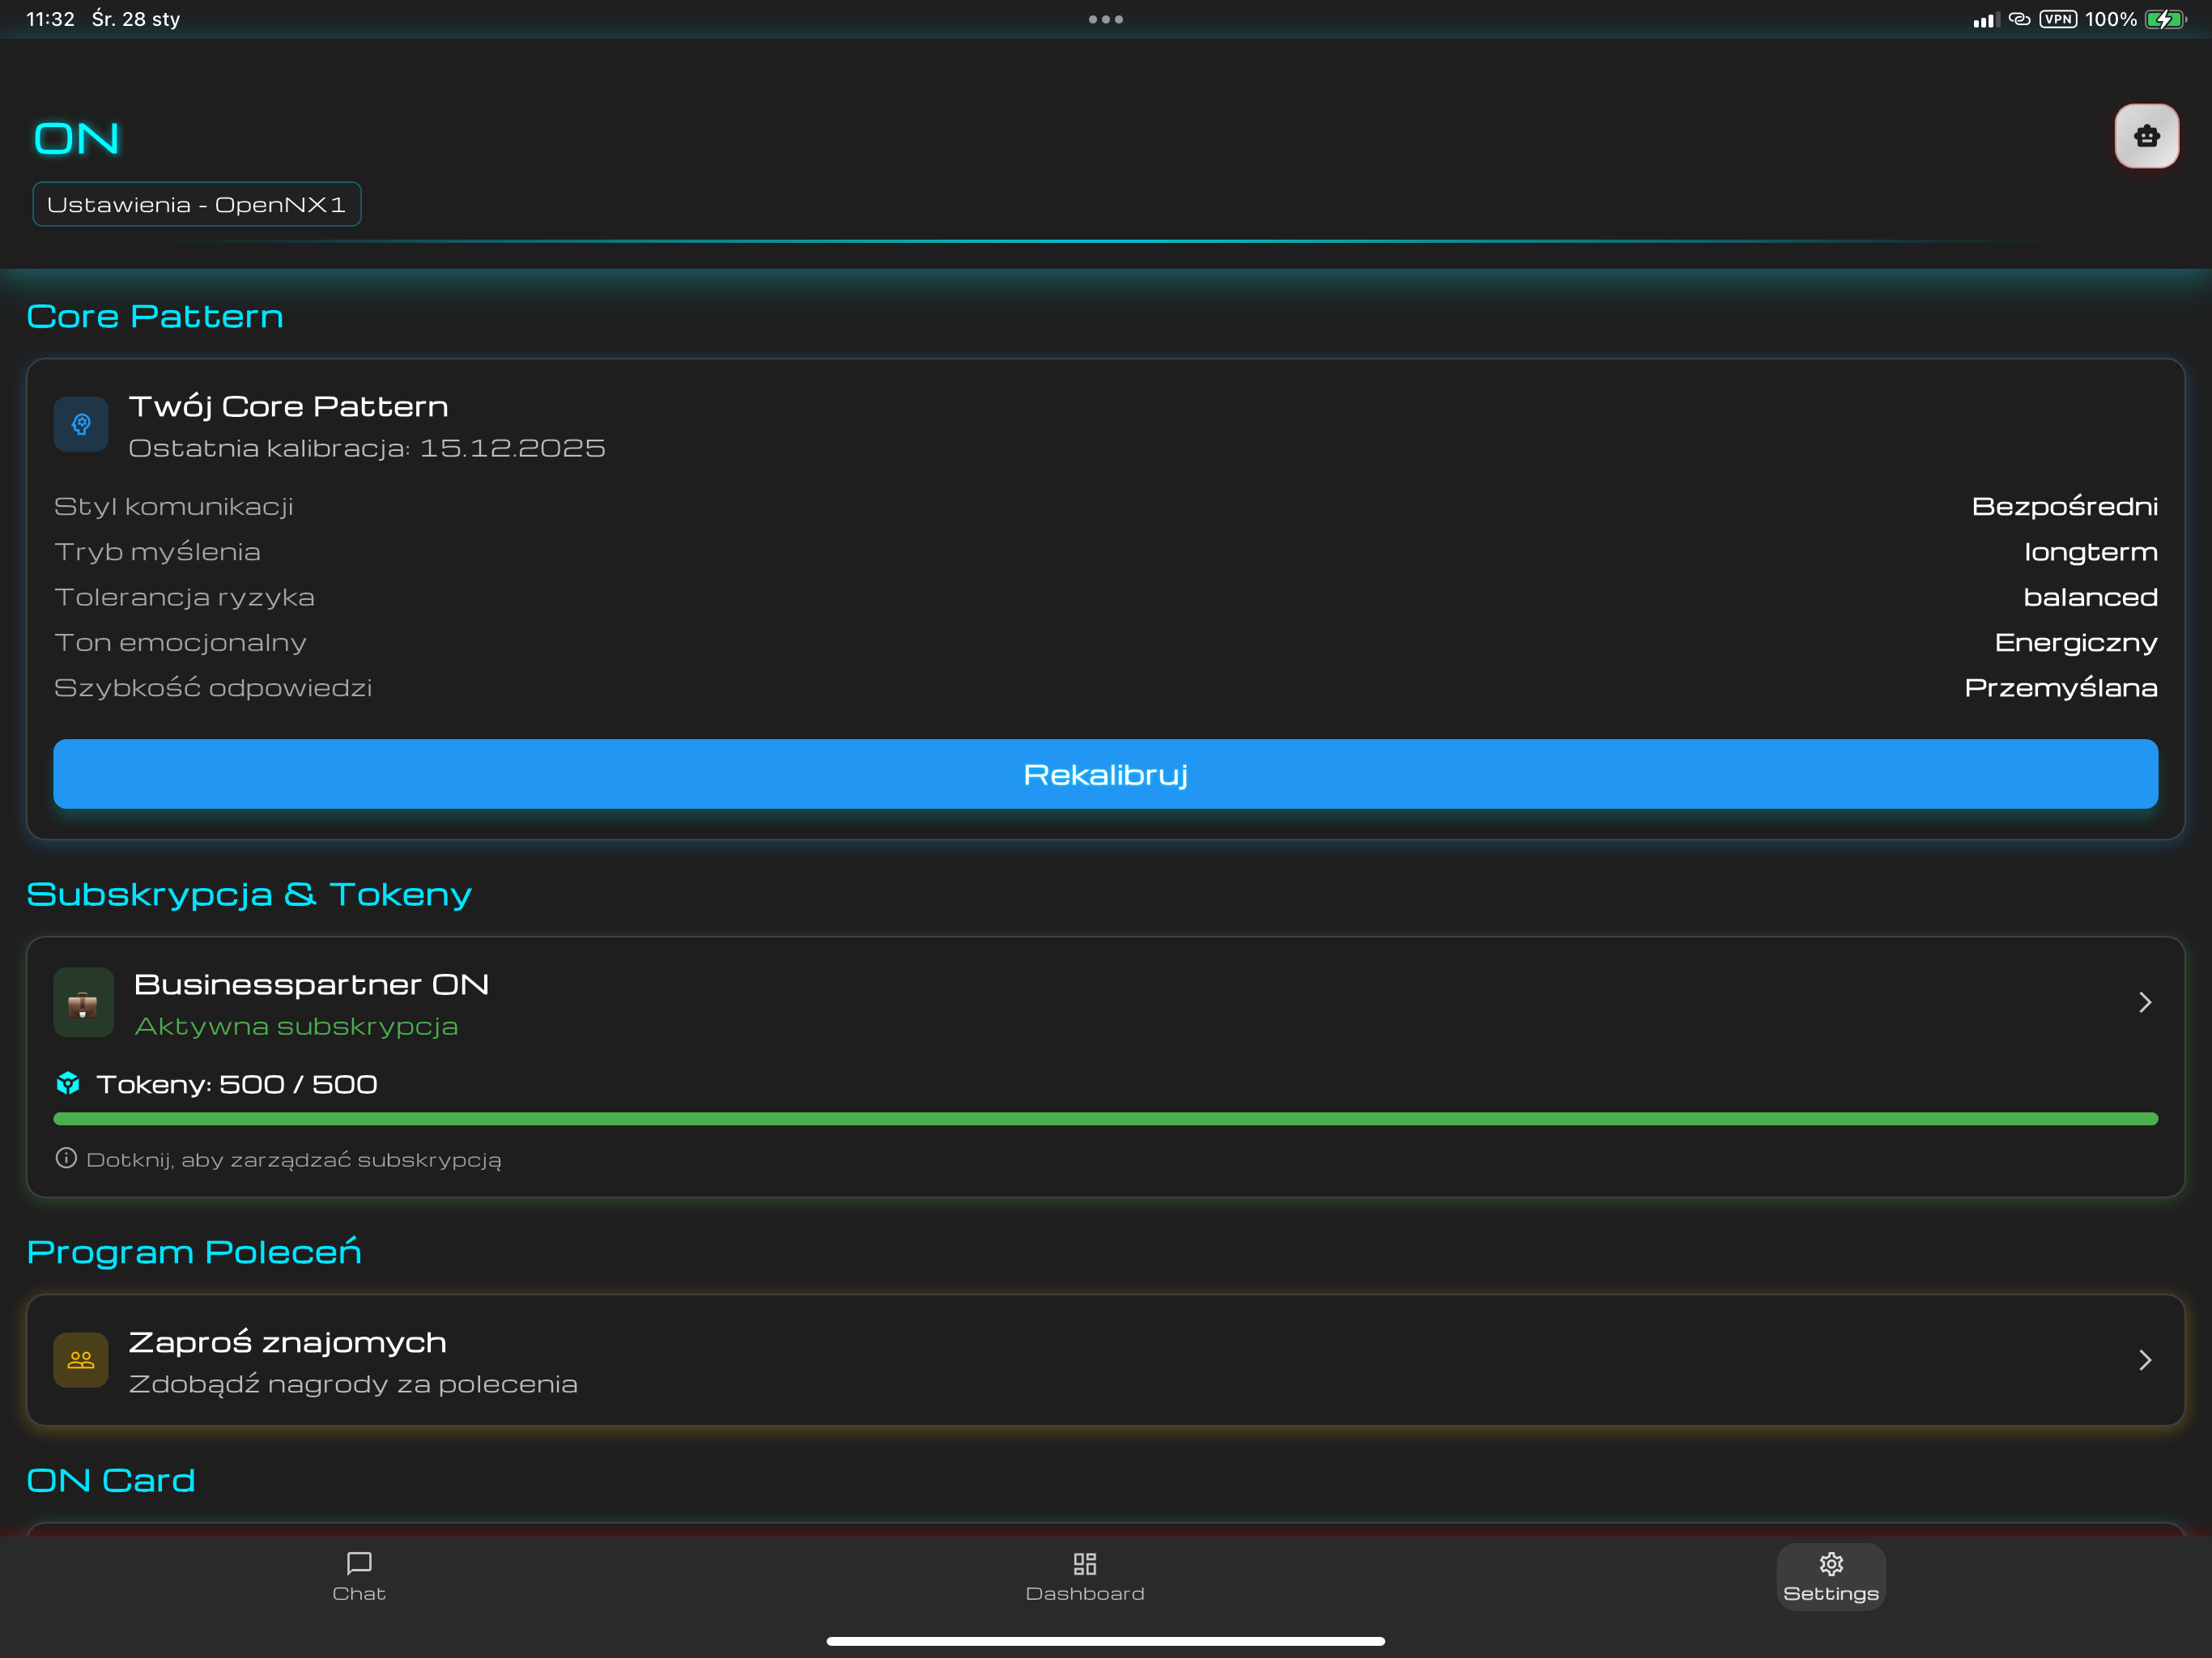This screenshot has width=2212, height=1658.
Task: Click the green token progress bar
Action: click(x=1106, y=1119)
